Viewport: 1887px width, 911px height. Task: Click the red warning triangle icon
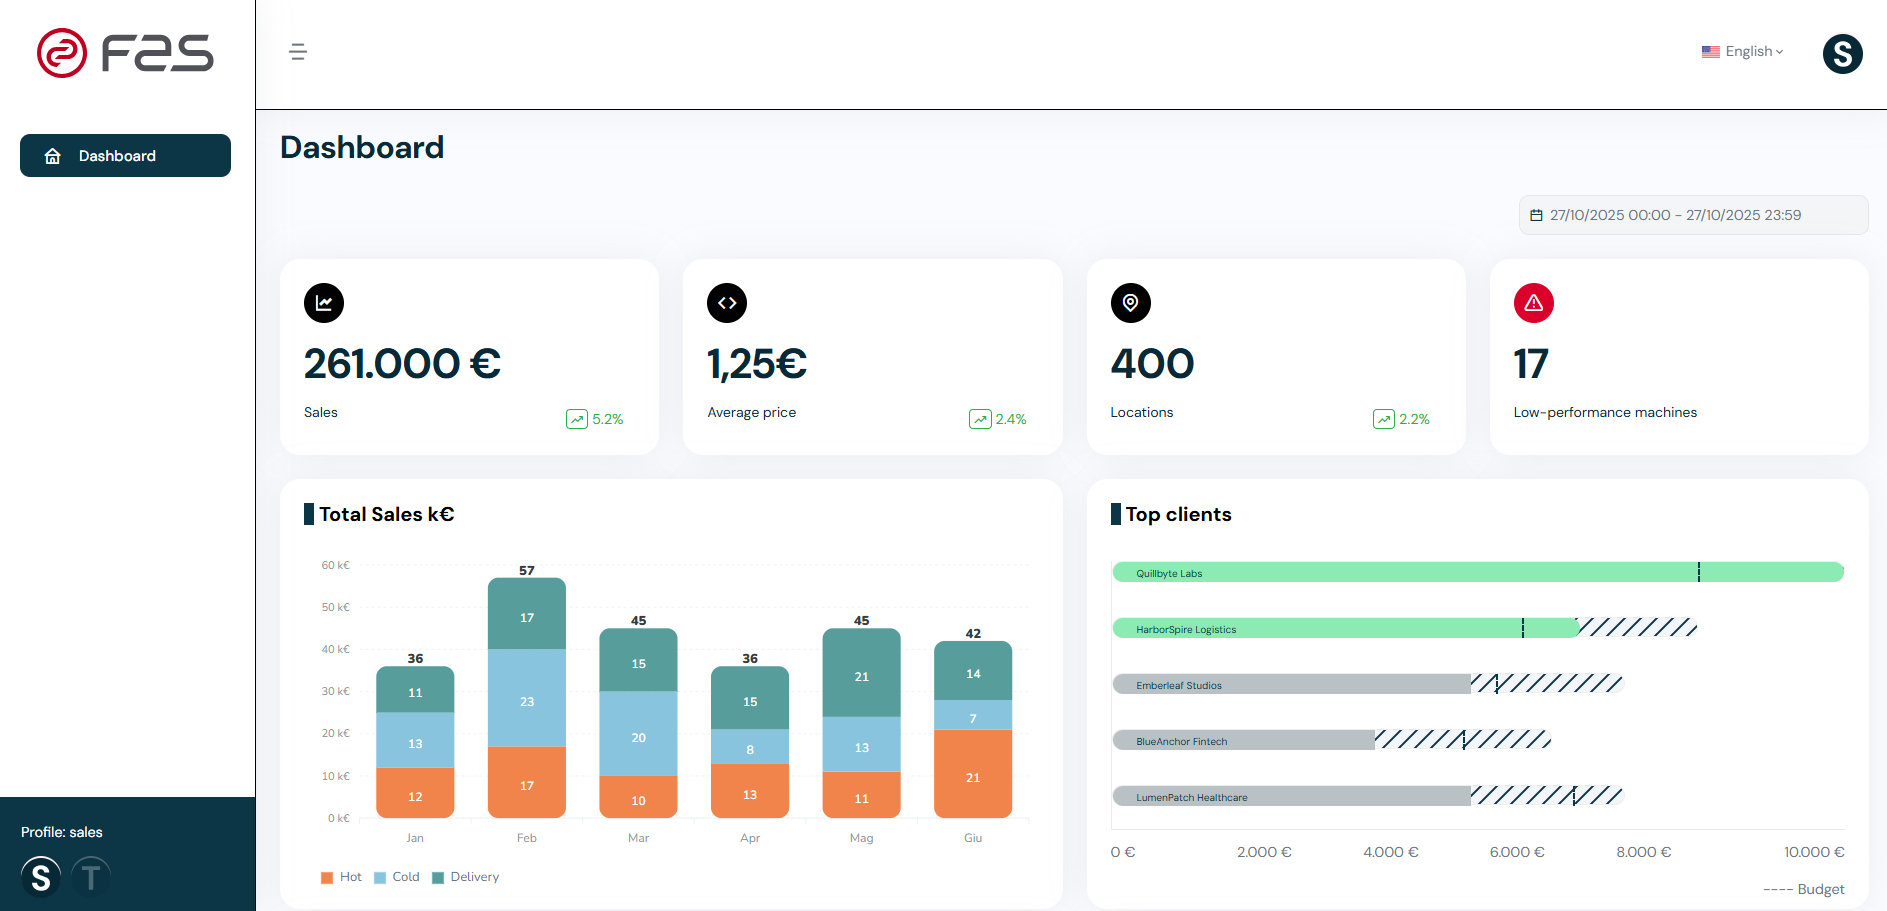click(x=1533, y=303)
